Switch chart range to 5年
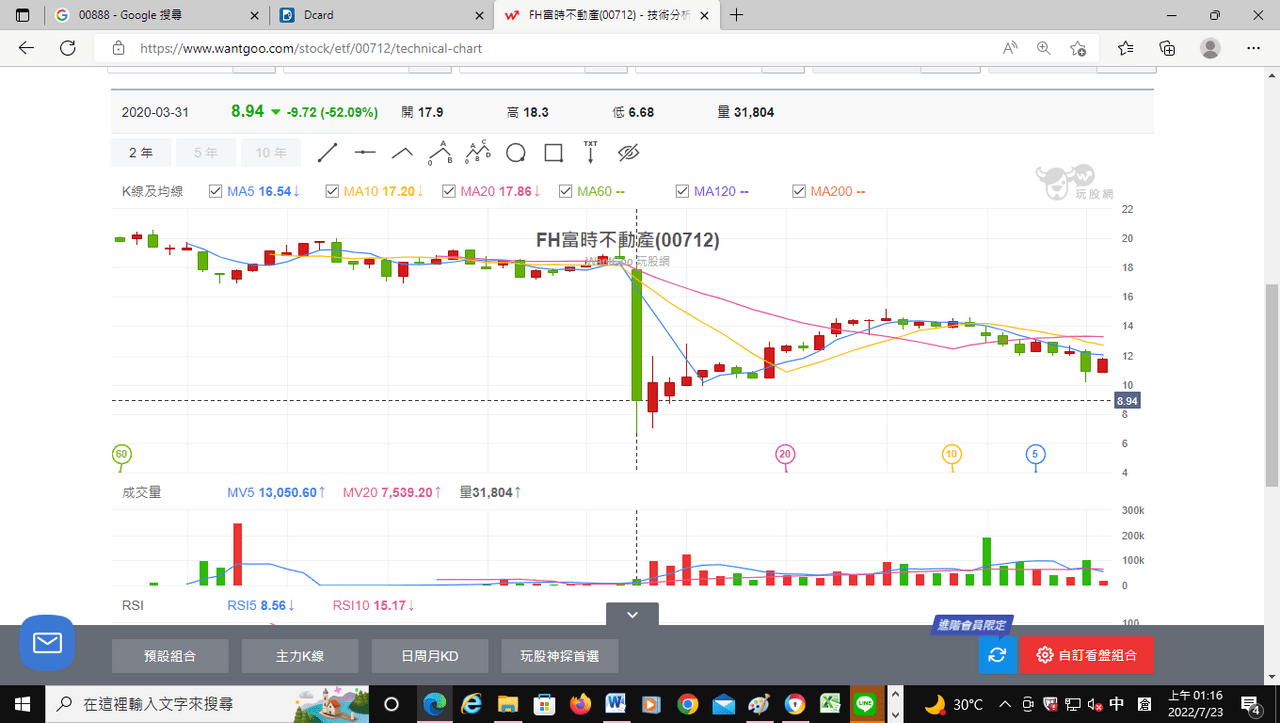 pos(206,153)
